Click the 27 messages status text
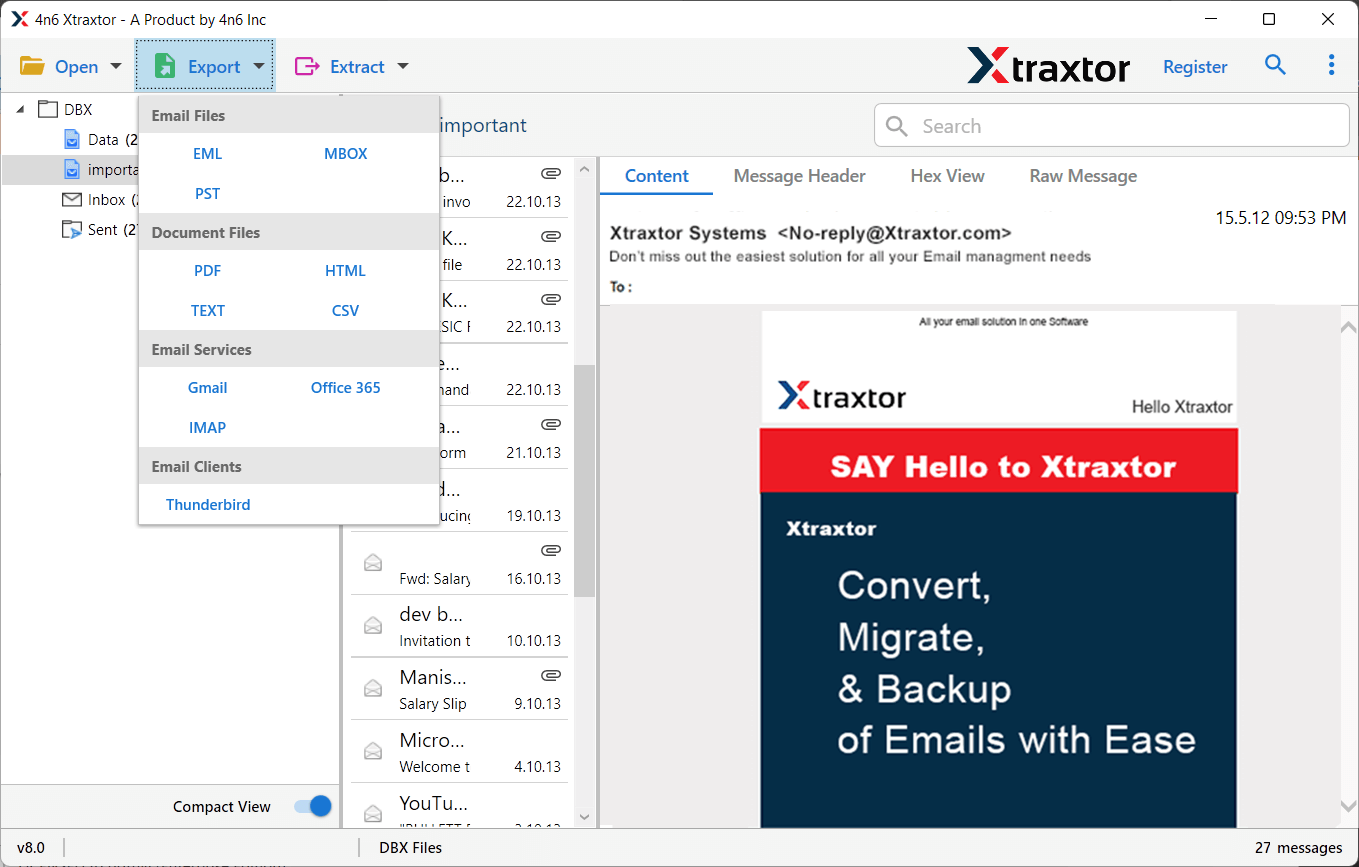The width and height of the screenshot is (1359, 867). (x=1299, y=848)
